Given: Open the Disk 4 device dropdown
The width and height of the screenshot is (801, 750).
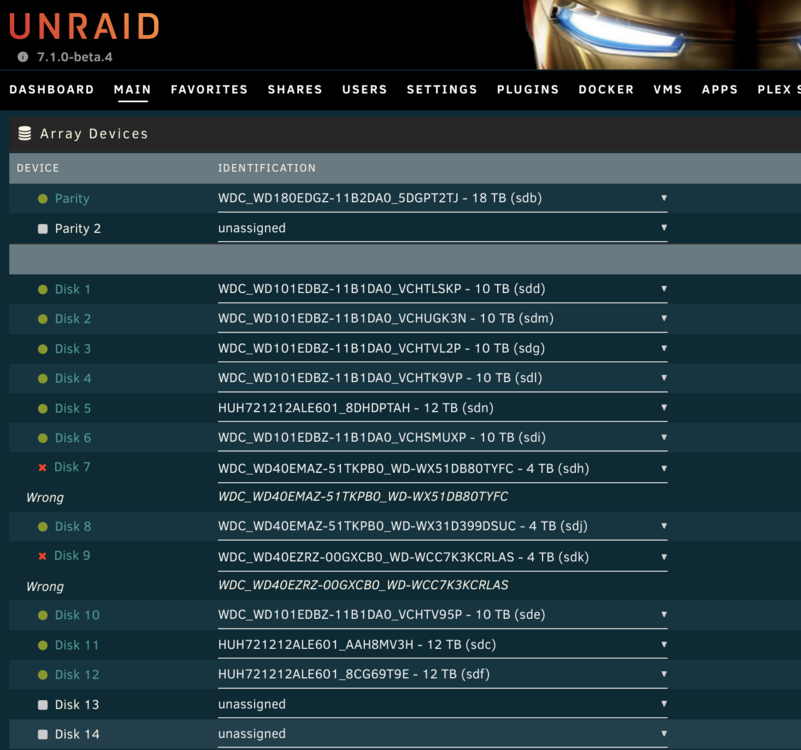Looking at the screenshot, I should point(442,378).
